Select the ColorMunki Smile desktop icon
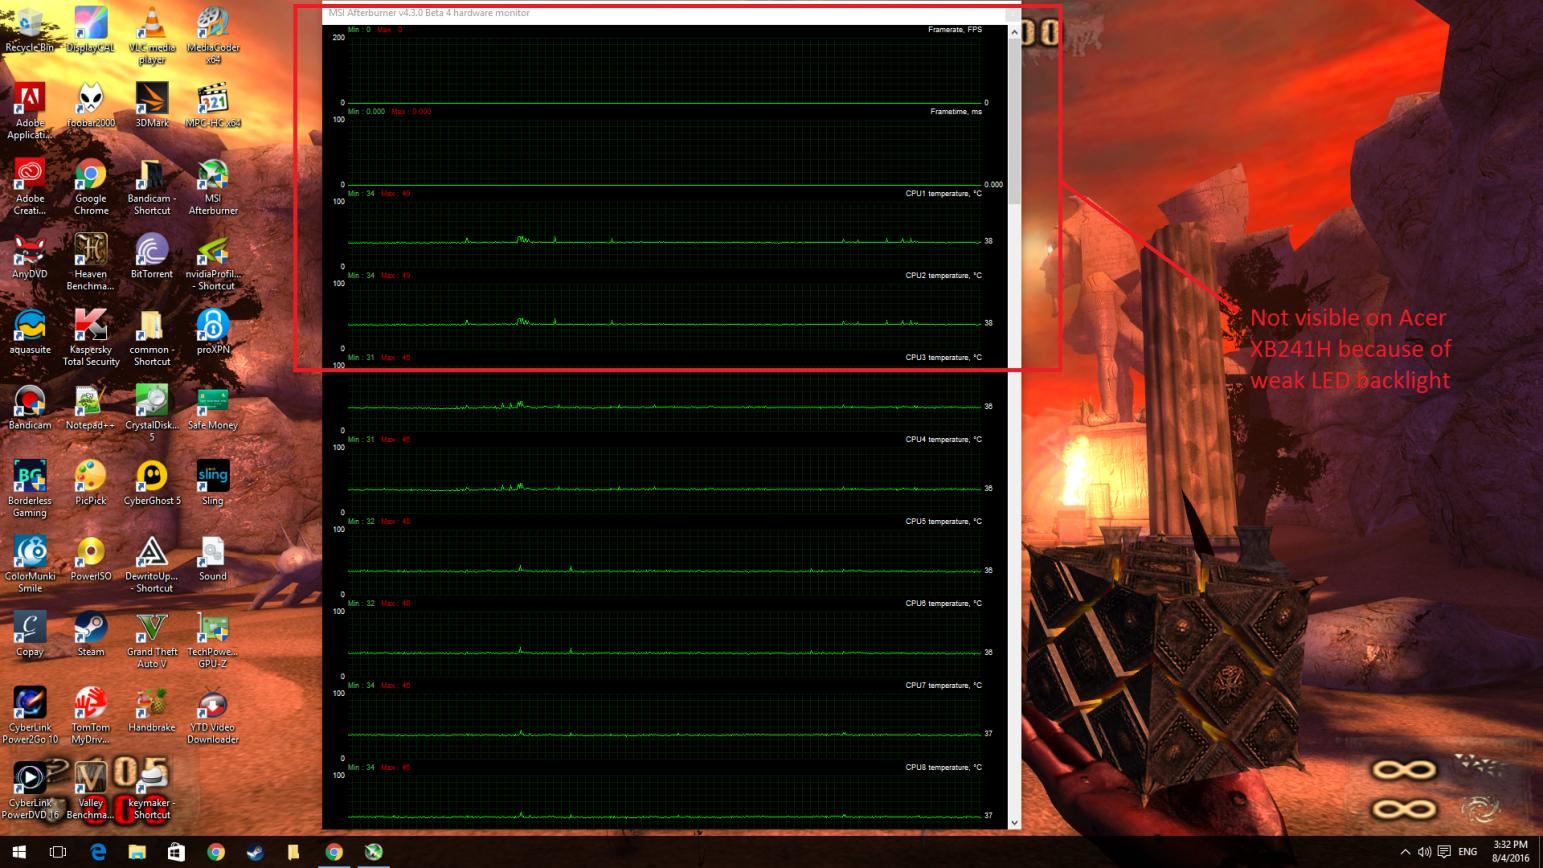 point(30,563)
